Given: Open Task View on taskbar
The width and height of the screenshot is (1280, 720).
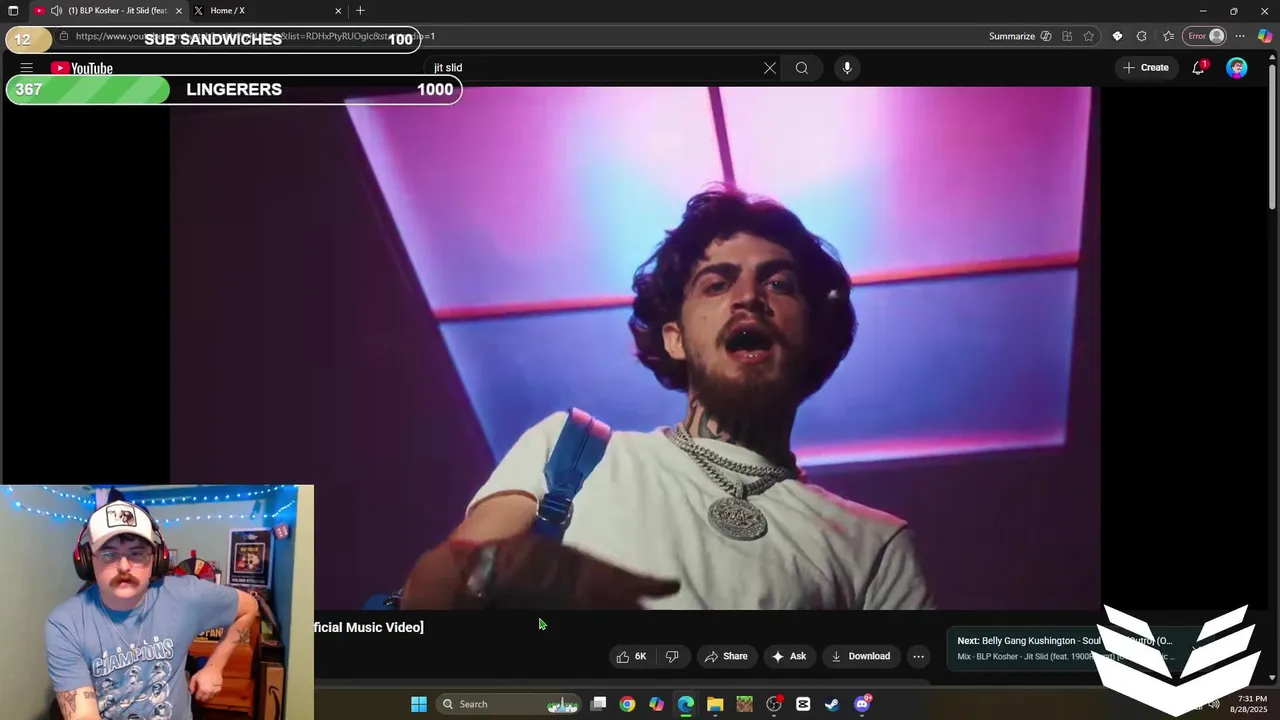Looking at the screenshot, I should tap(598, 704).
